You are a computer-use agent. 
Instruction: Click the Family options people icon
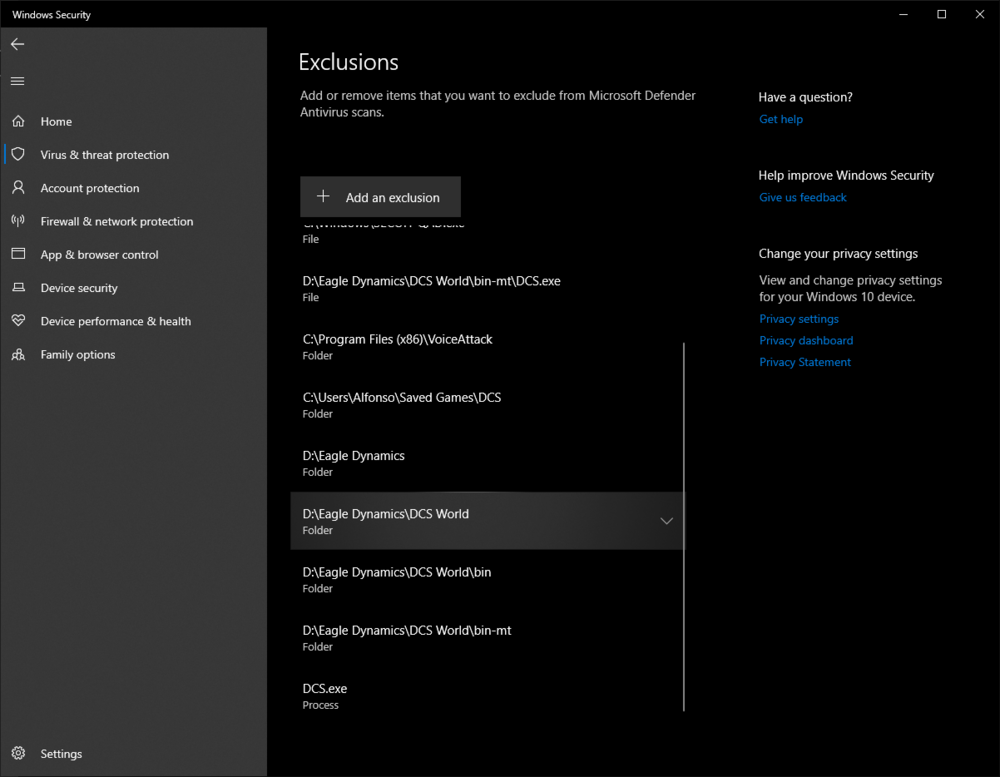(18, 355)
